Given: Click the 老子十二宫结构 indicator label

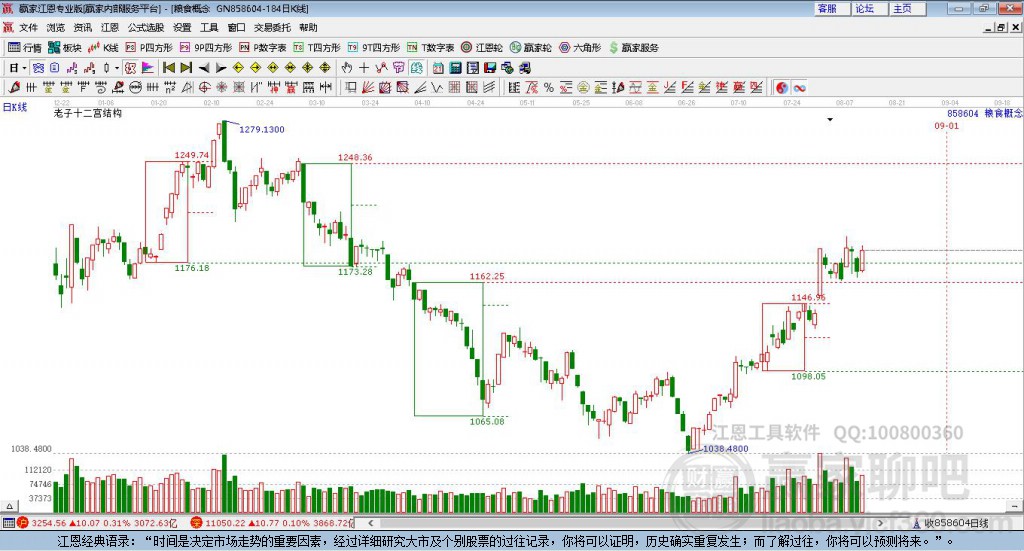Looking at the screenshot, I should tap(88, 113).
